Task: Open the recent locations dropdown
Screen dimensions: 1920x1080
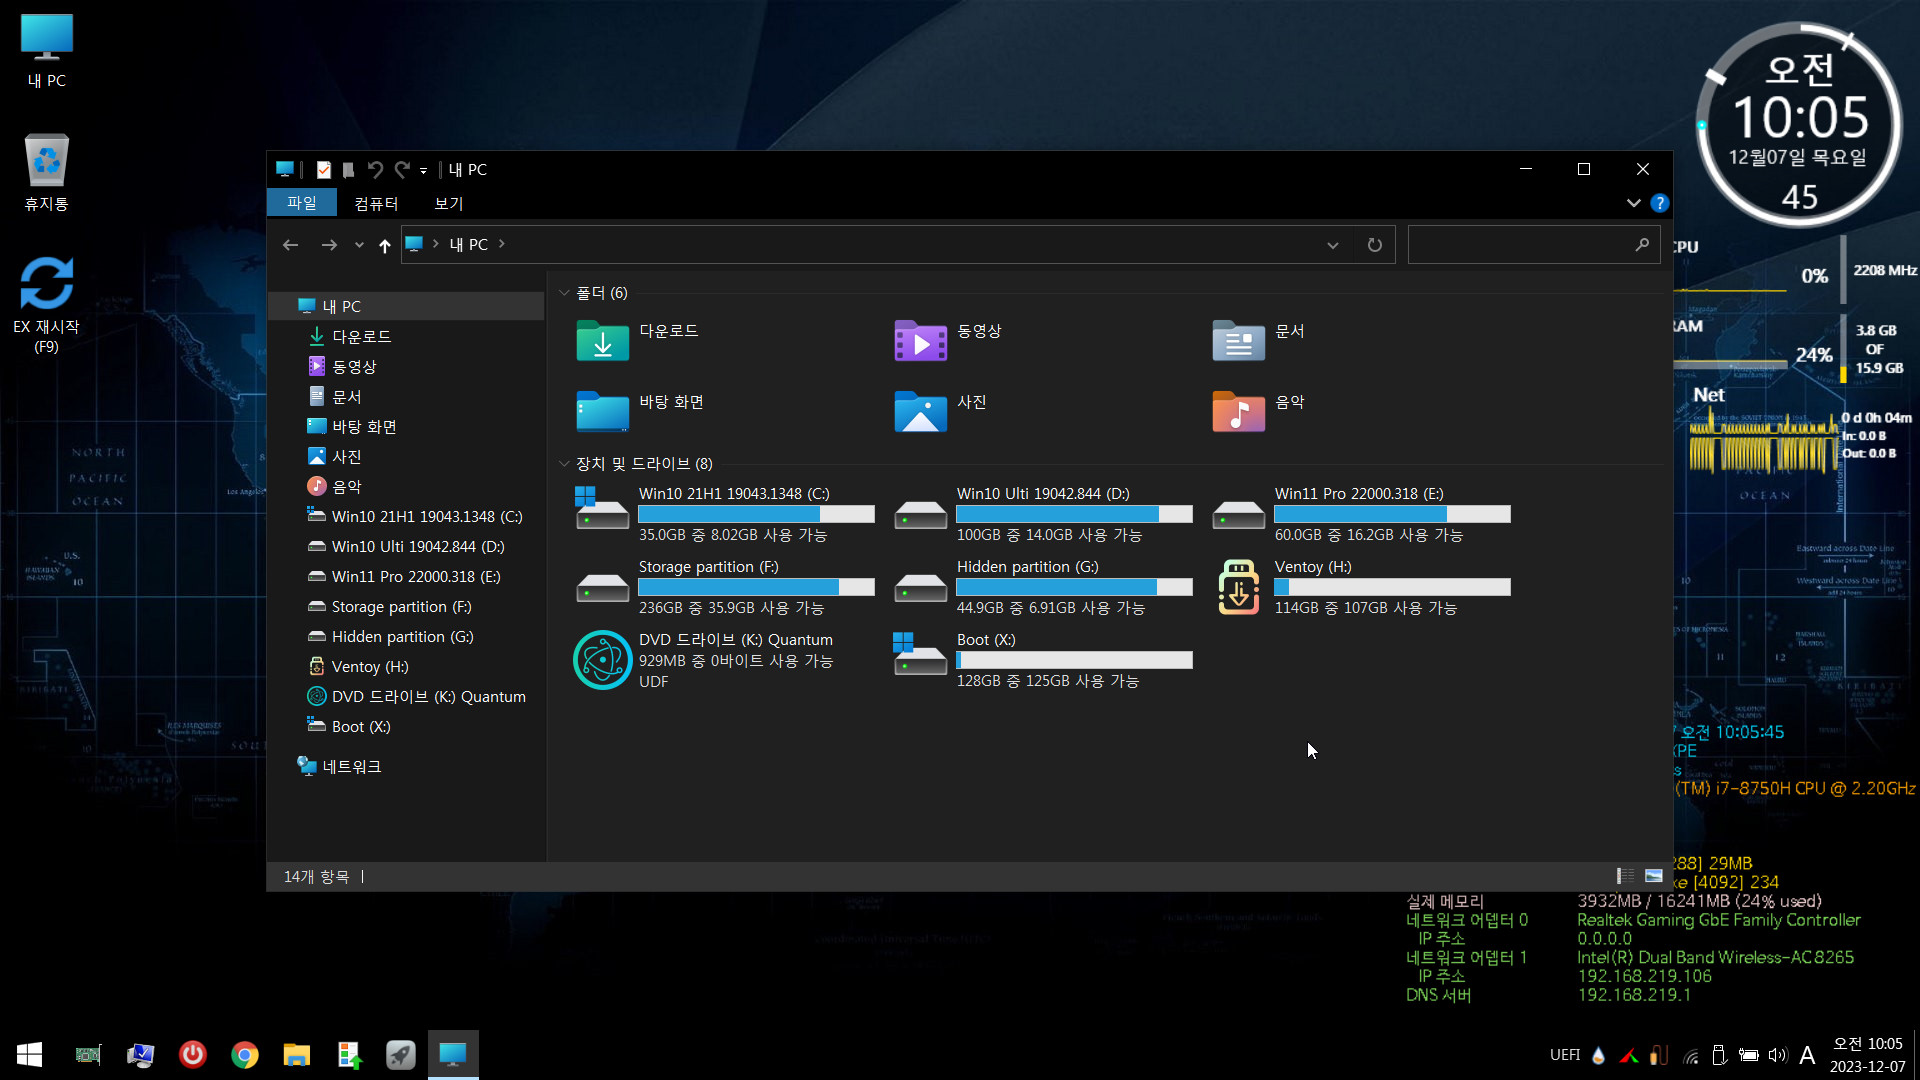Action: pos(359,245)
